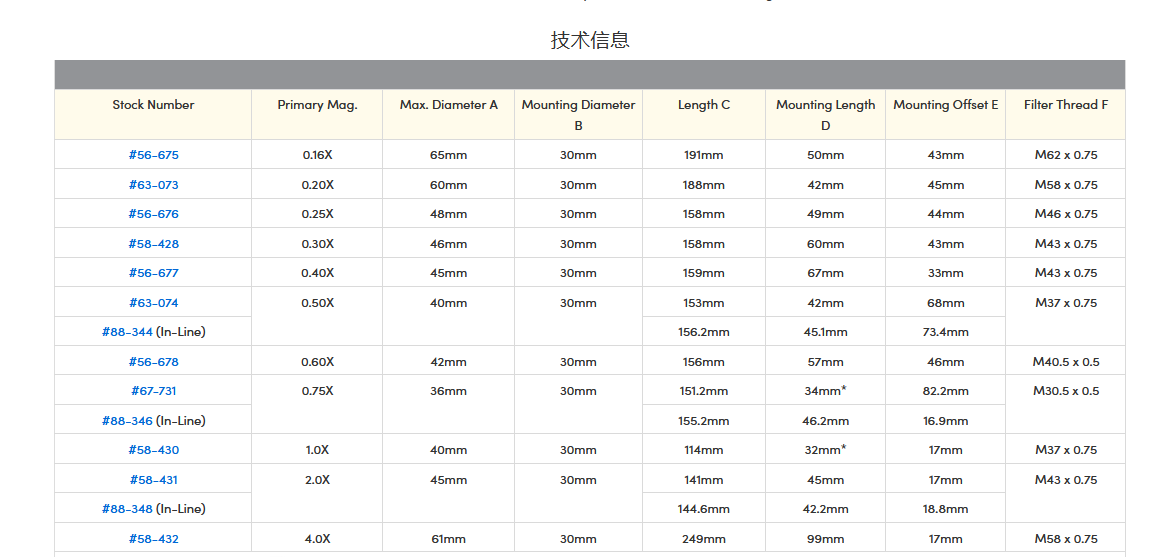
Task: Open stock number #67-731
Action: (x=153, y=391)
